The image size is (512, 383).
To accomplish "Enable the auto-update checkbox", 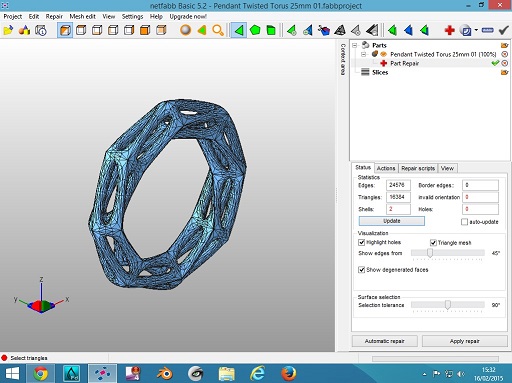I will (464, 222).
